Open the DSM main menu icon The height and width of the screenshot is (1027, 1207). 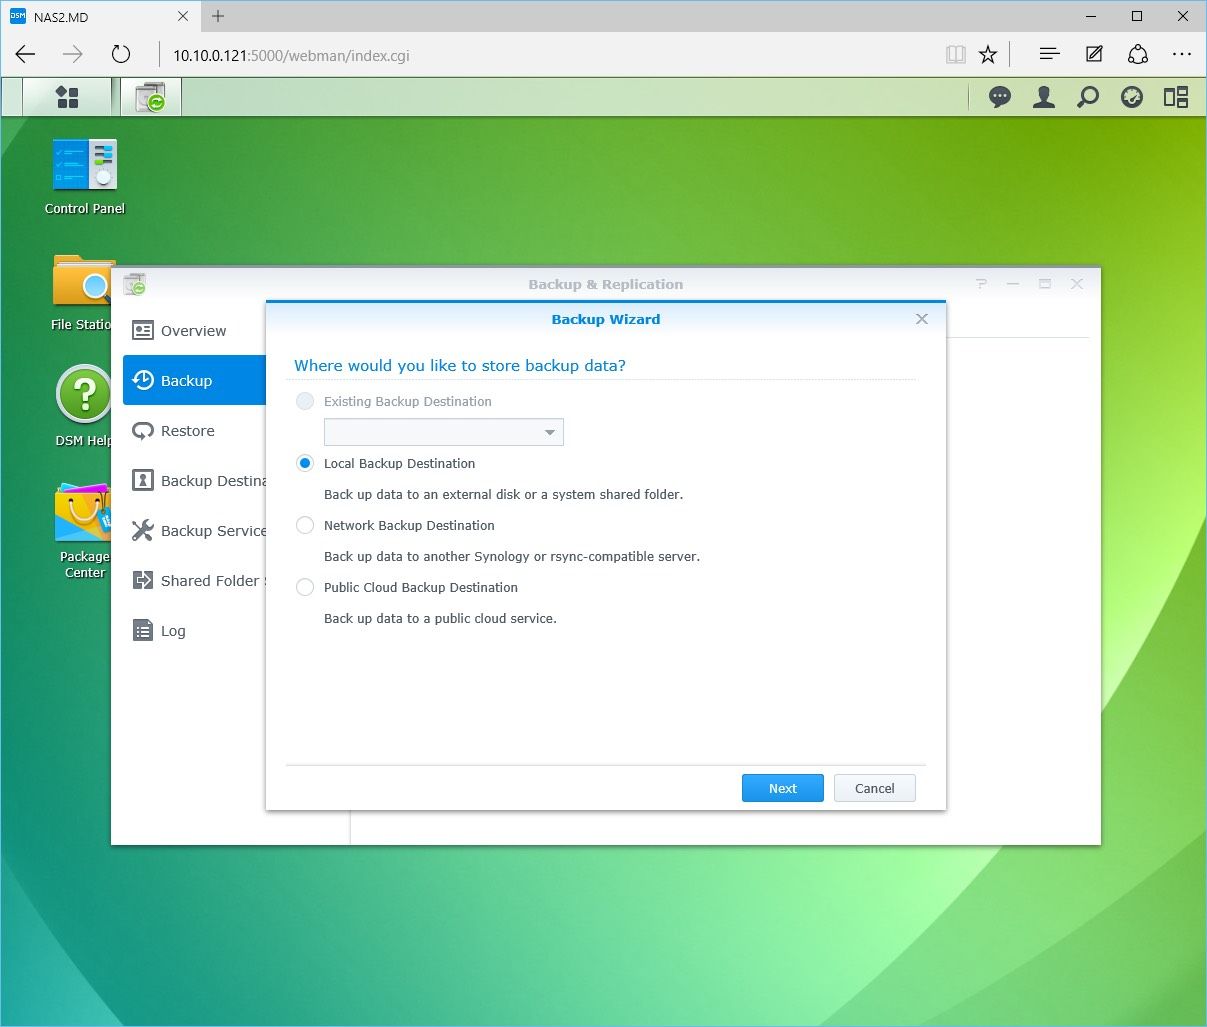click(x=67, y=97)
